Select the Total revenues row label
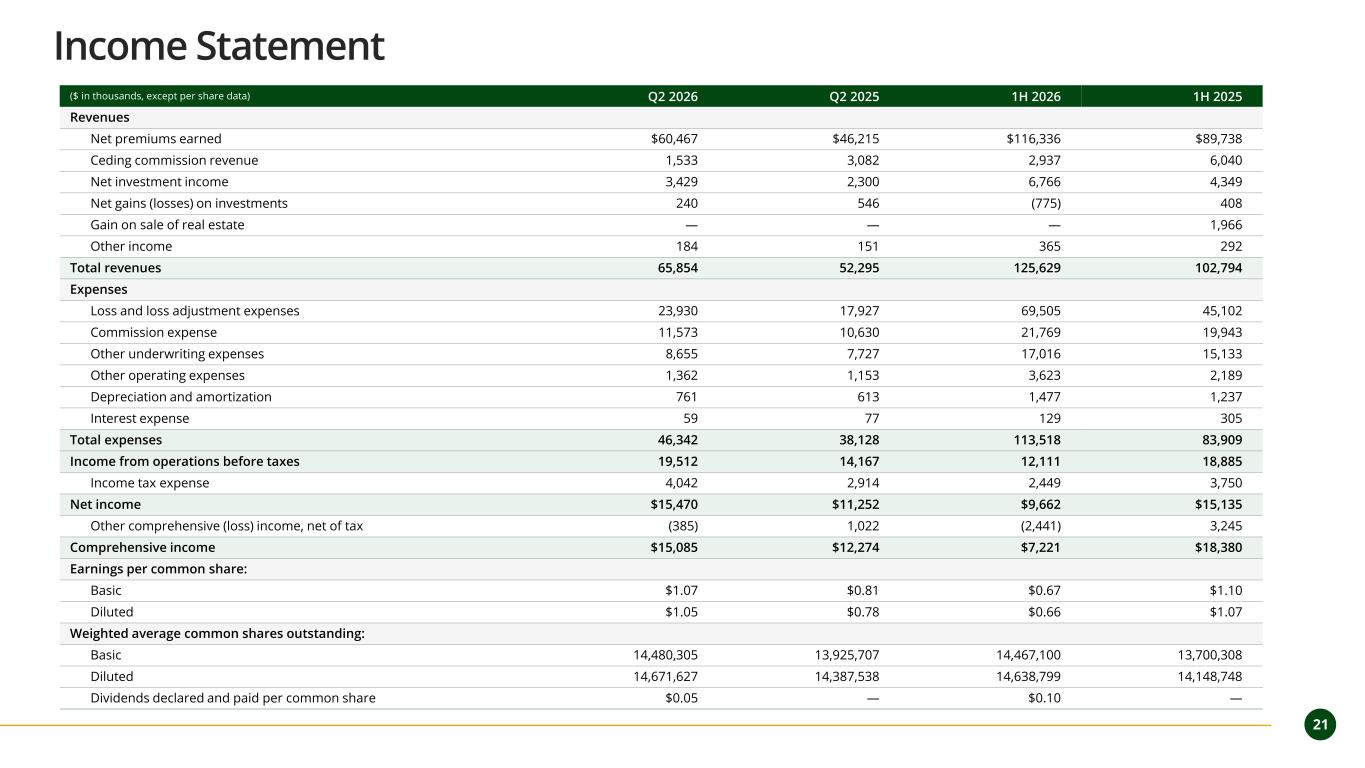This screenshot has height=768, width=1365. coord(115,268)
